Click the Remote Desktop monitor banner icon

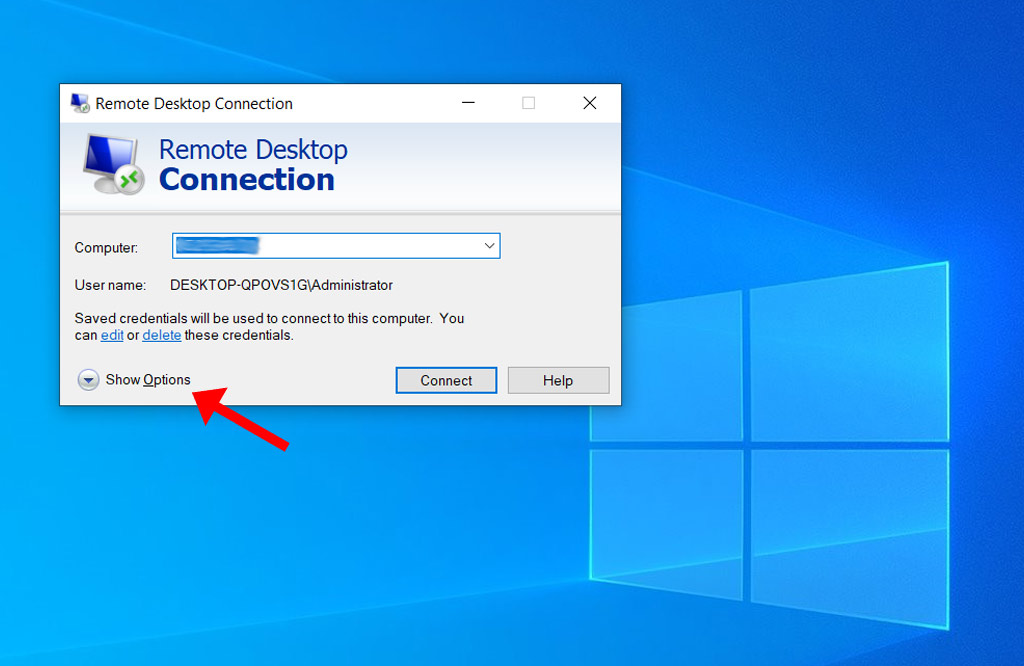click(x=113, y=165)
